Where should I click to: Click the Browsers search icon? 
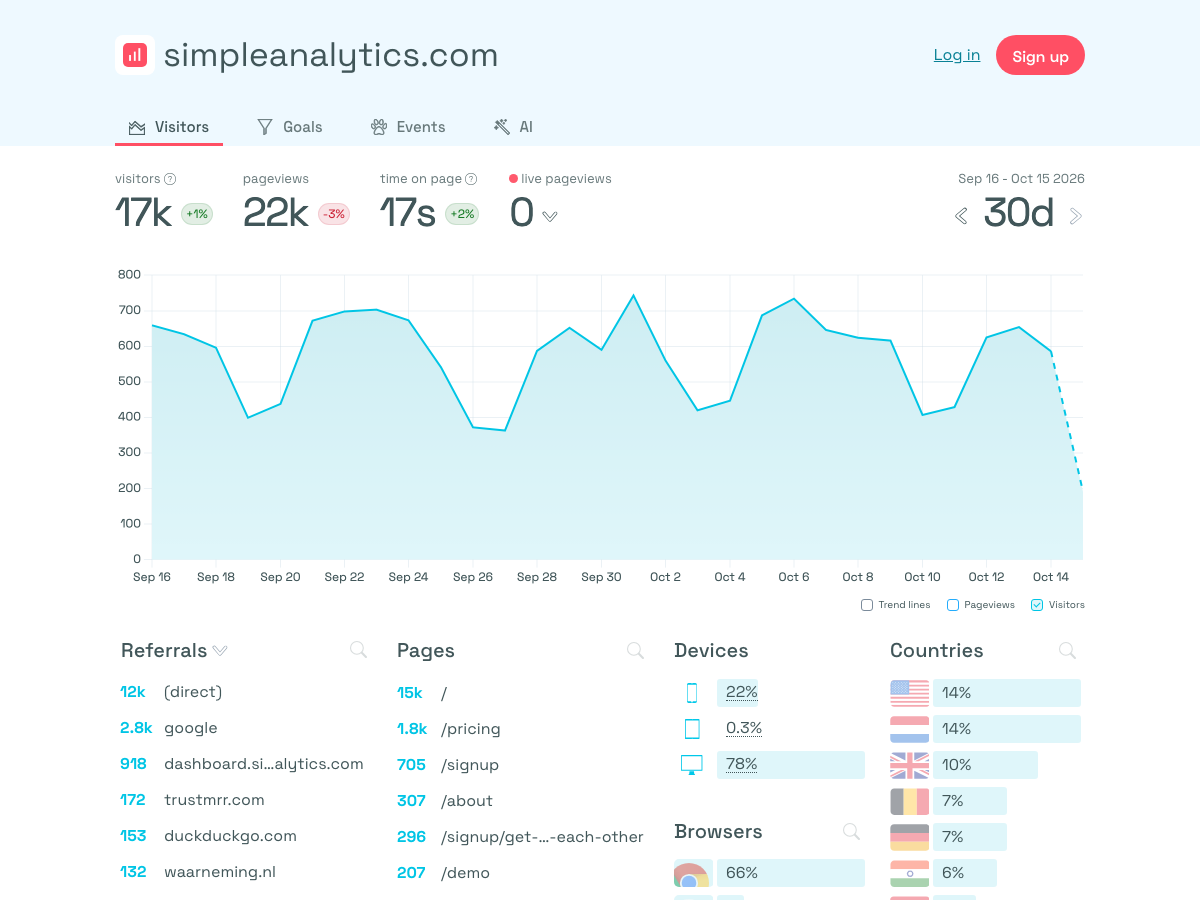click(851, 831)
